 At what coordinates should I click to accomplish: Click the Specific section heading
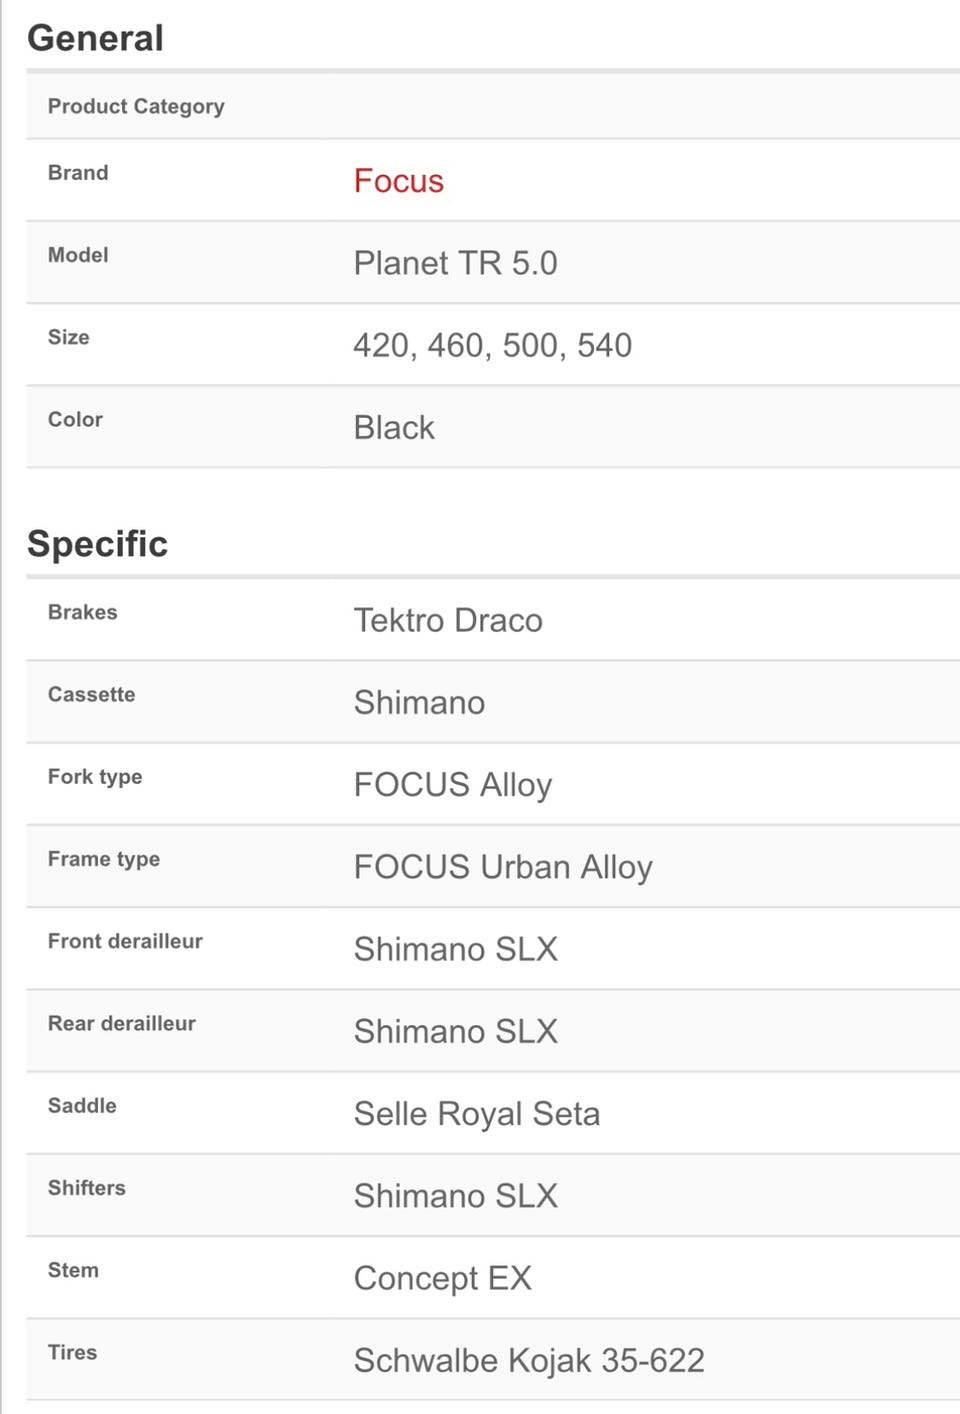click(x=97, y=544)
